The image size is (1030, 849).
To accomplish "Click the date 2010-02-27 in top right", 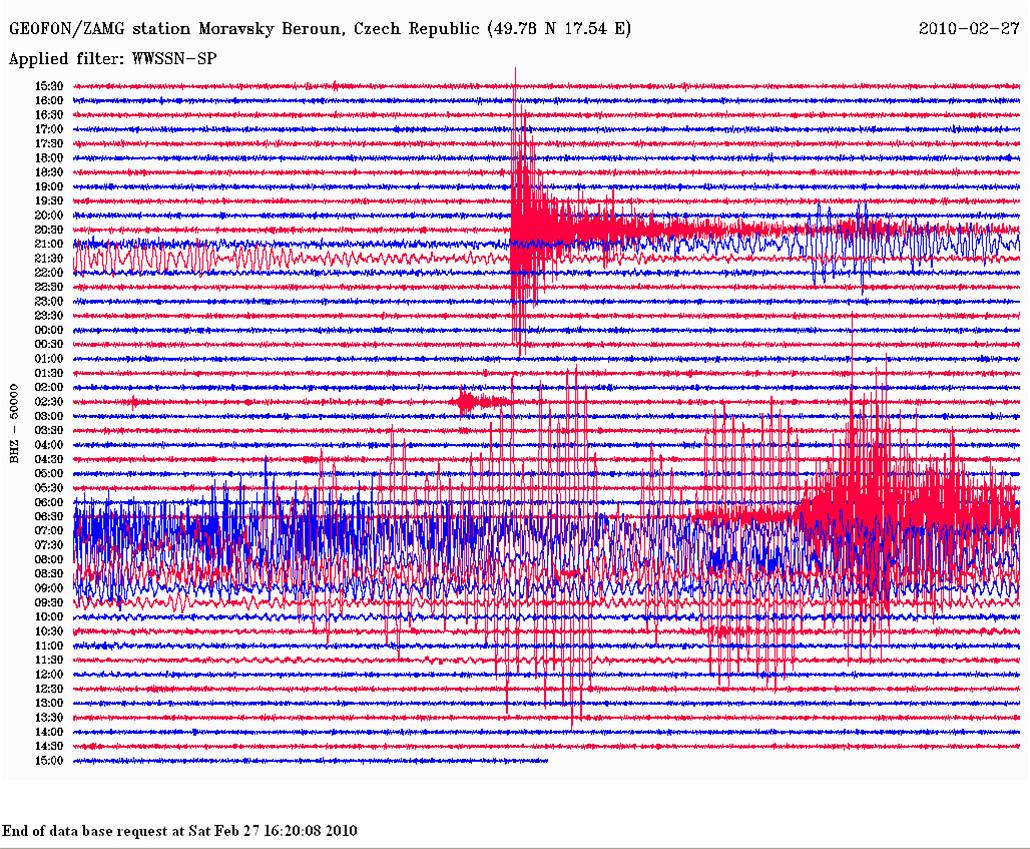I will point(968,29).
